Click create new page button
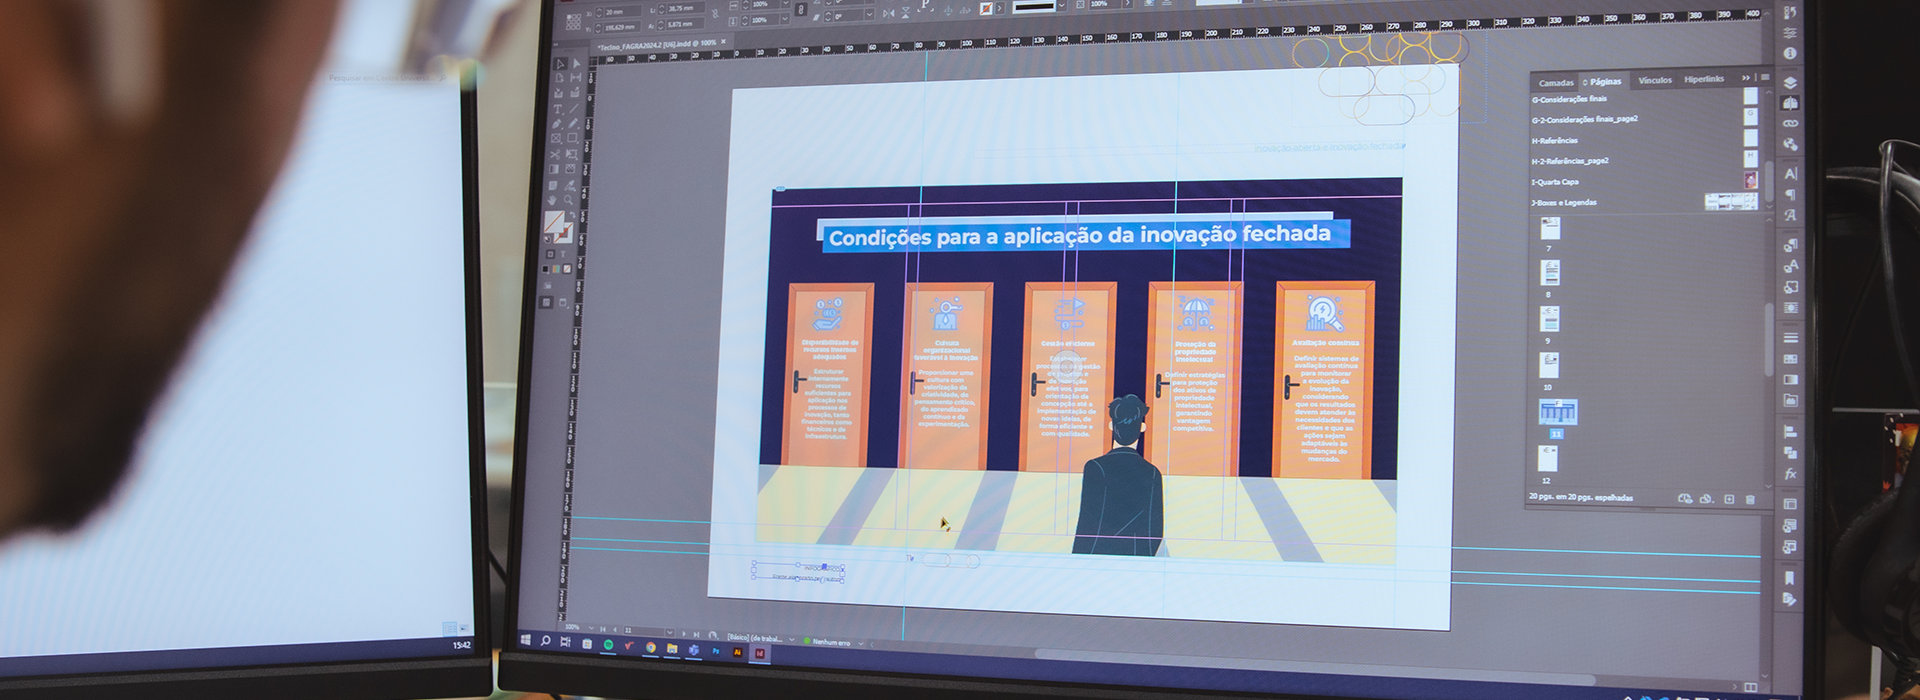The height and width of the screenshot is (700, 1920). 1729,499
